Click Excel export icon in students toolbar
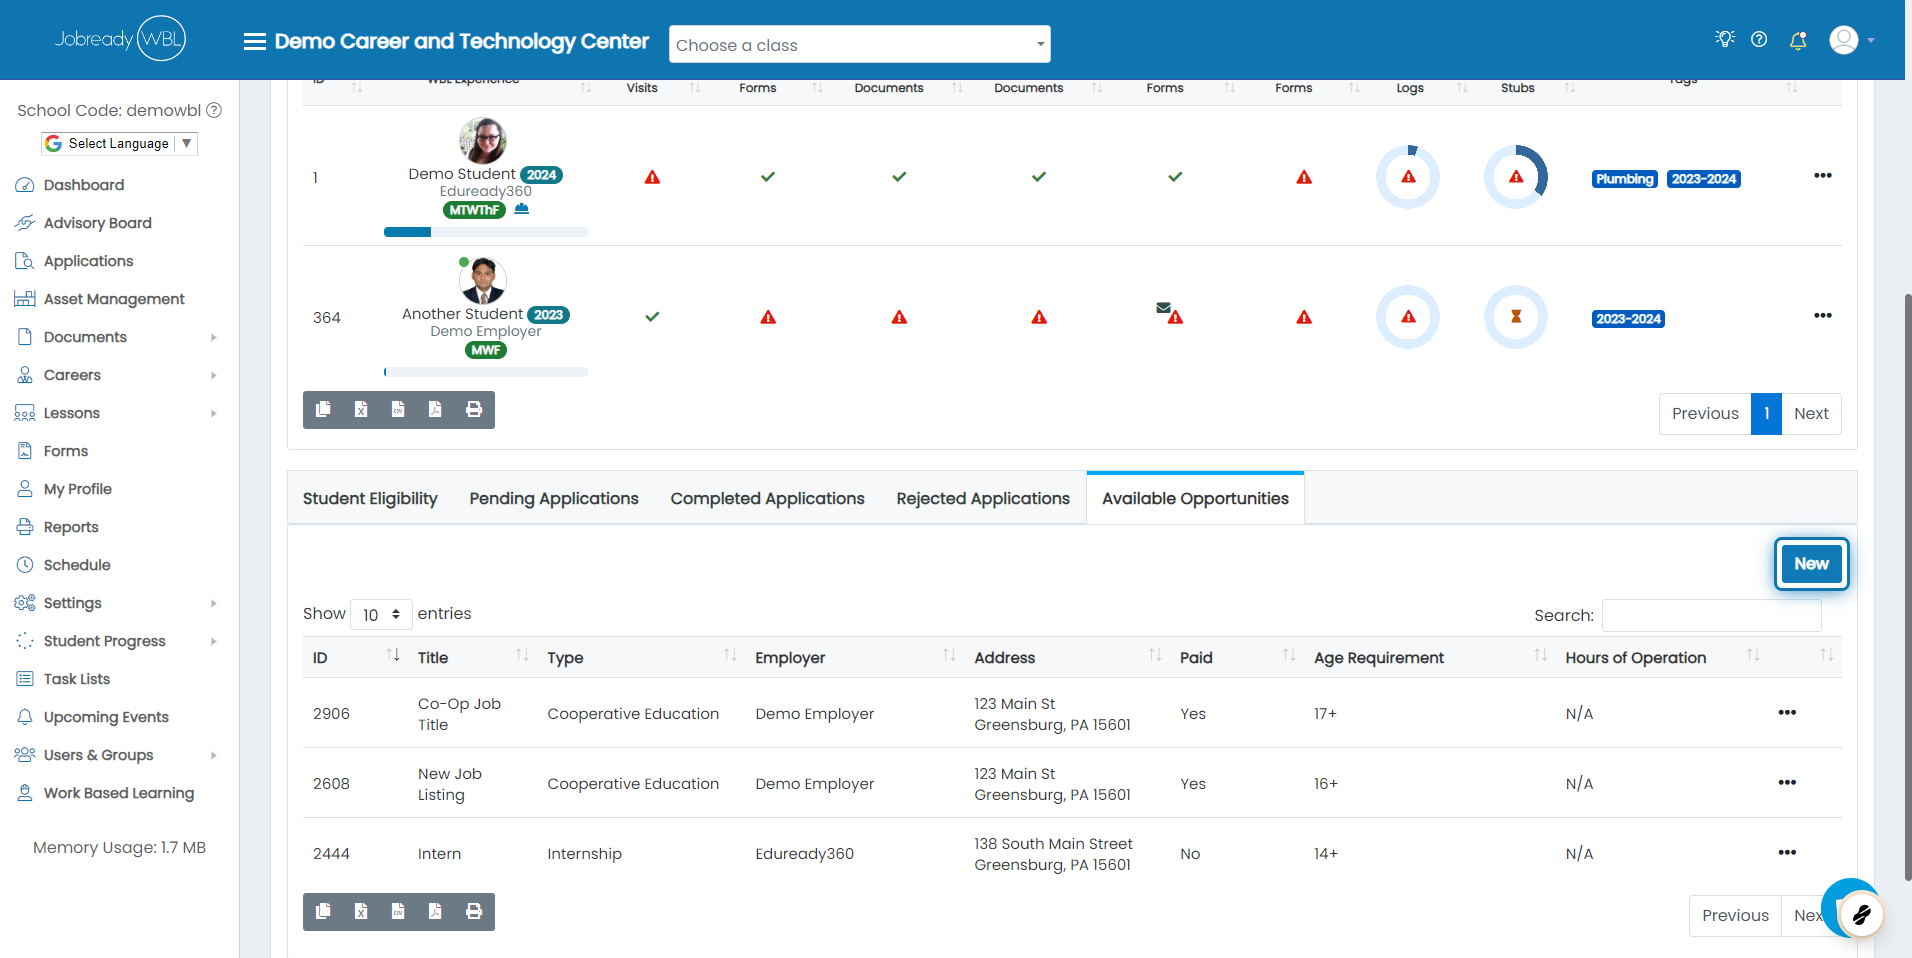1912x958 pixels. click(x=361, y=409)
